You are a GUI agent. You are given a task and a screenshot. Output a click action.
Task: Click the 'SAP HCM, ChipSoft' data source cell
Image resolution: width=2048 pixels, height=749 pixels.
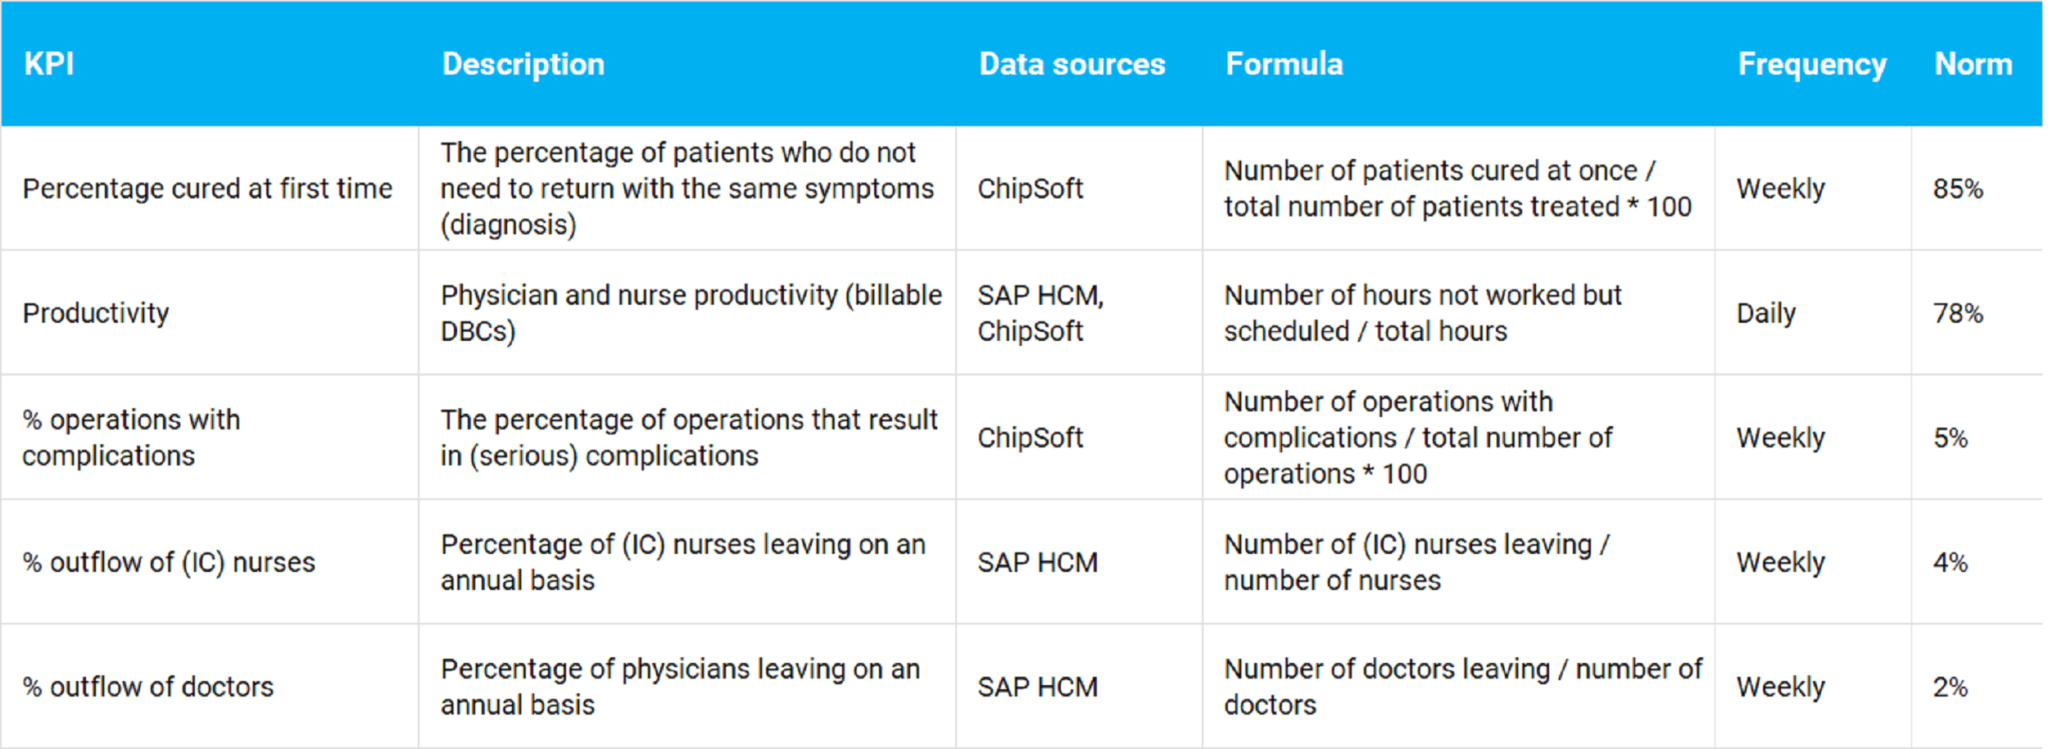pos(1040,313)
